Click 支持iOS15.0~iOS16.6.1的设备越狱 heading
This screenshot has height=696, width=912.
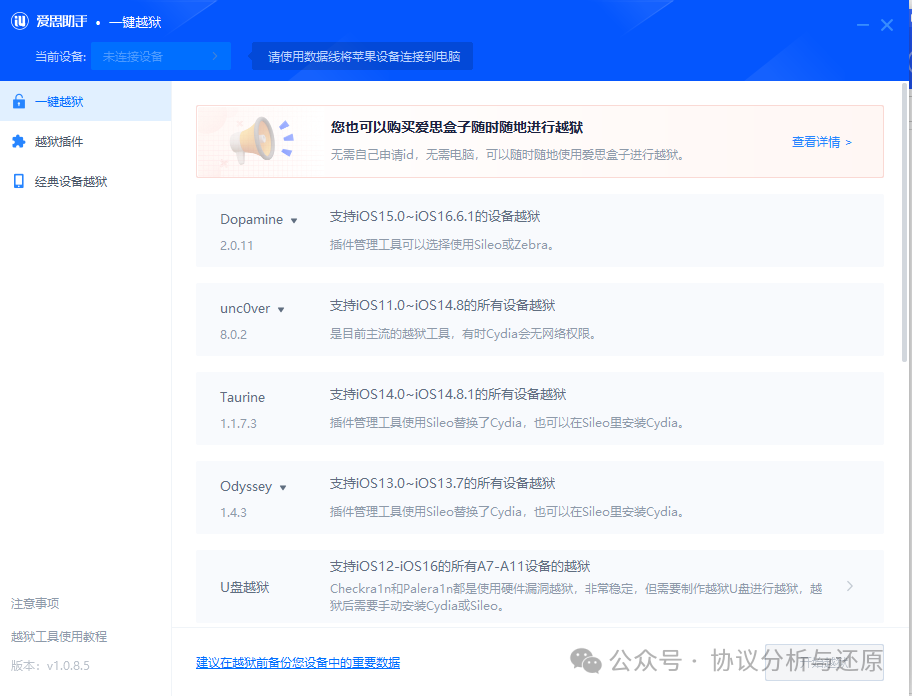click(435, 216)
